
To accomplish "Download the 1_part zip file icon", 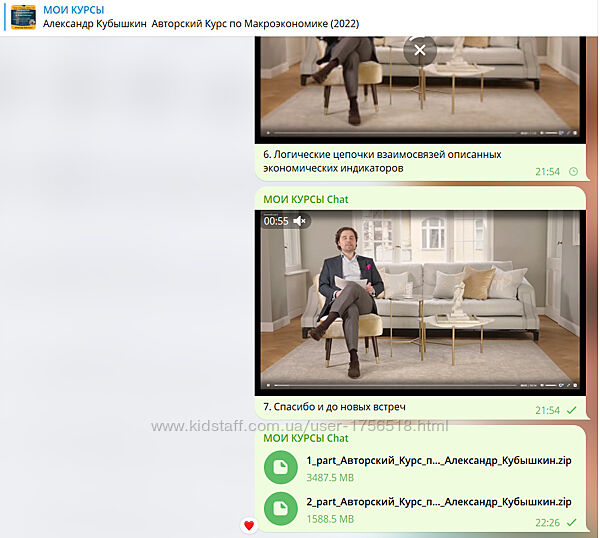I will 281,468.
